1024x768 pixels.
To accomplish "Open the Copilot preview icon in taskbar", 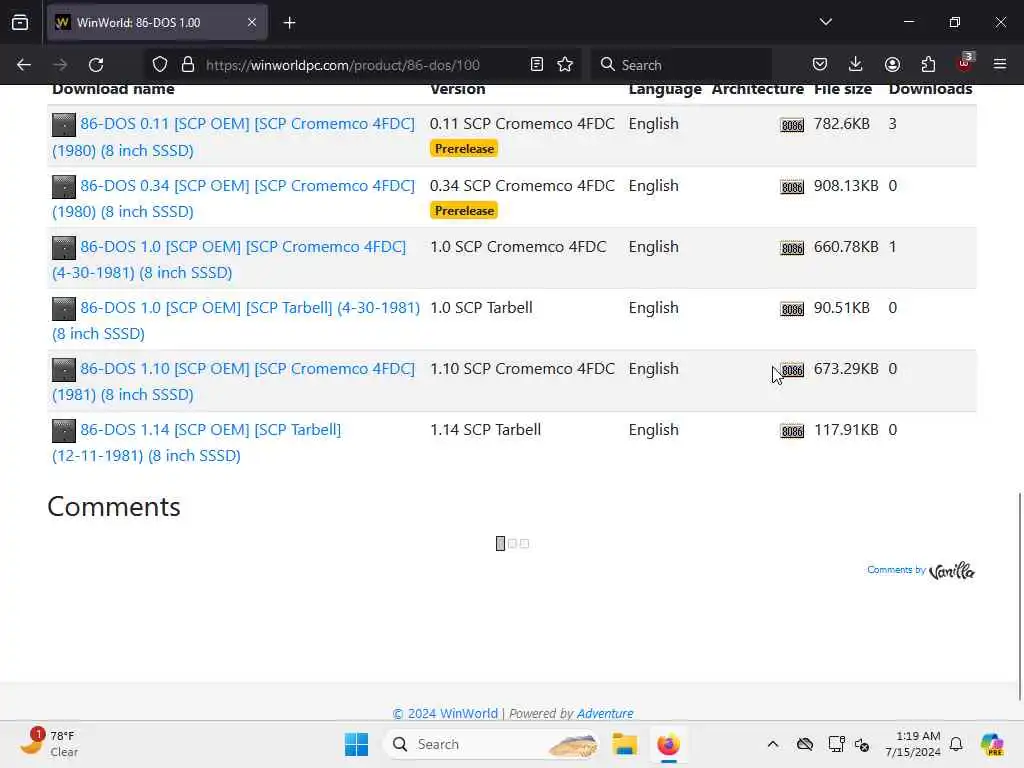I will pyautogui.click(x=992, y=744).
